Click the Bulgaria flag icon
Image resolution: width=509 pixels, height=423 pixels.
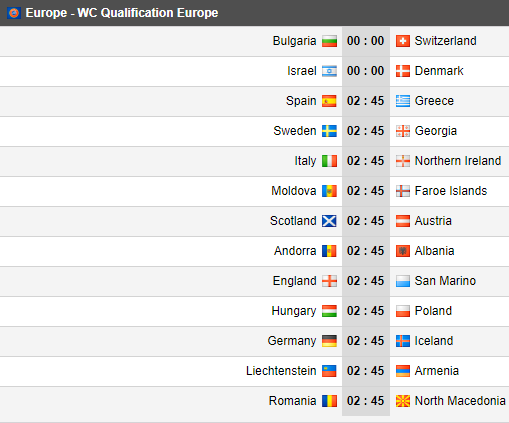pyautogui.click(x=329, y=41)
